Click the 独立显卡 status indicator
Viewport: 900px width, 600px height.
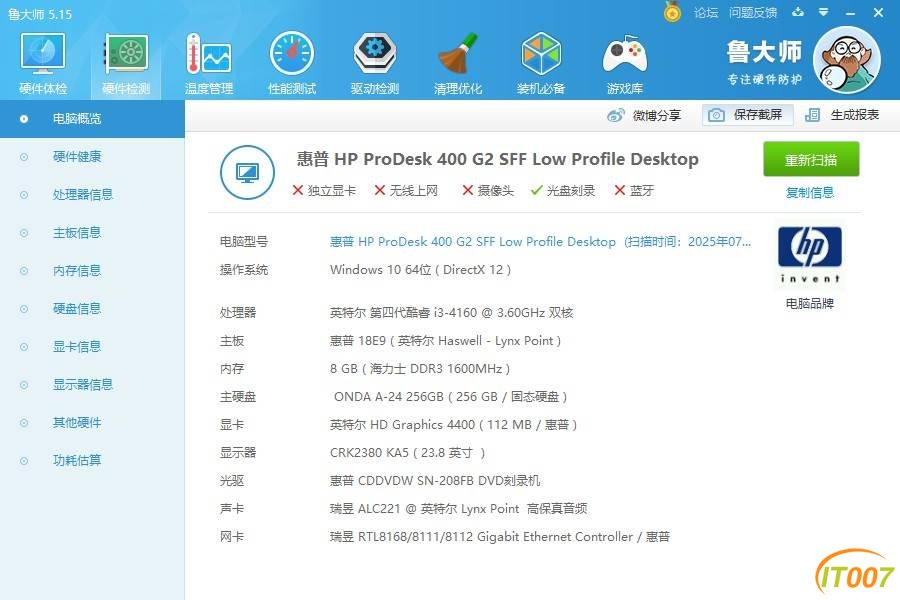324,191
